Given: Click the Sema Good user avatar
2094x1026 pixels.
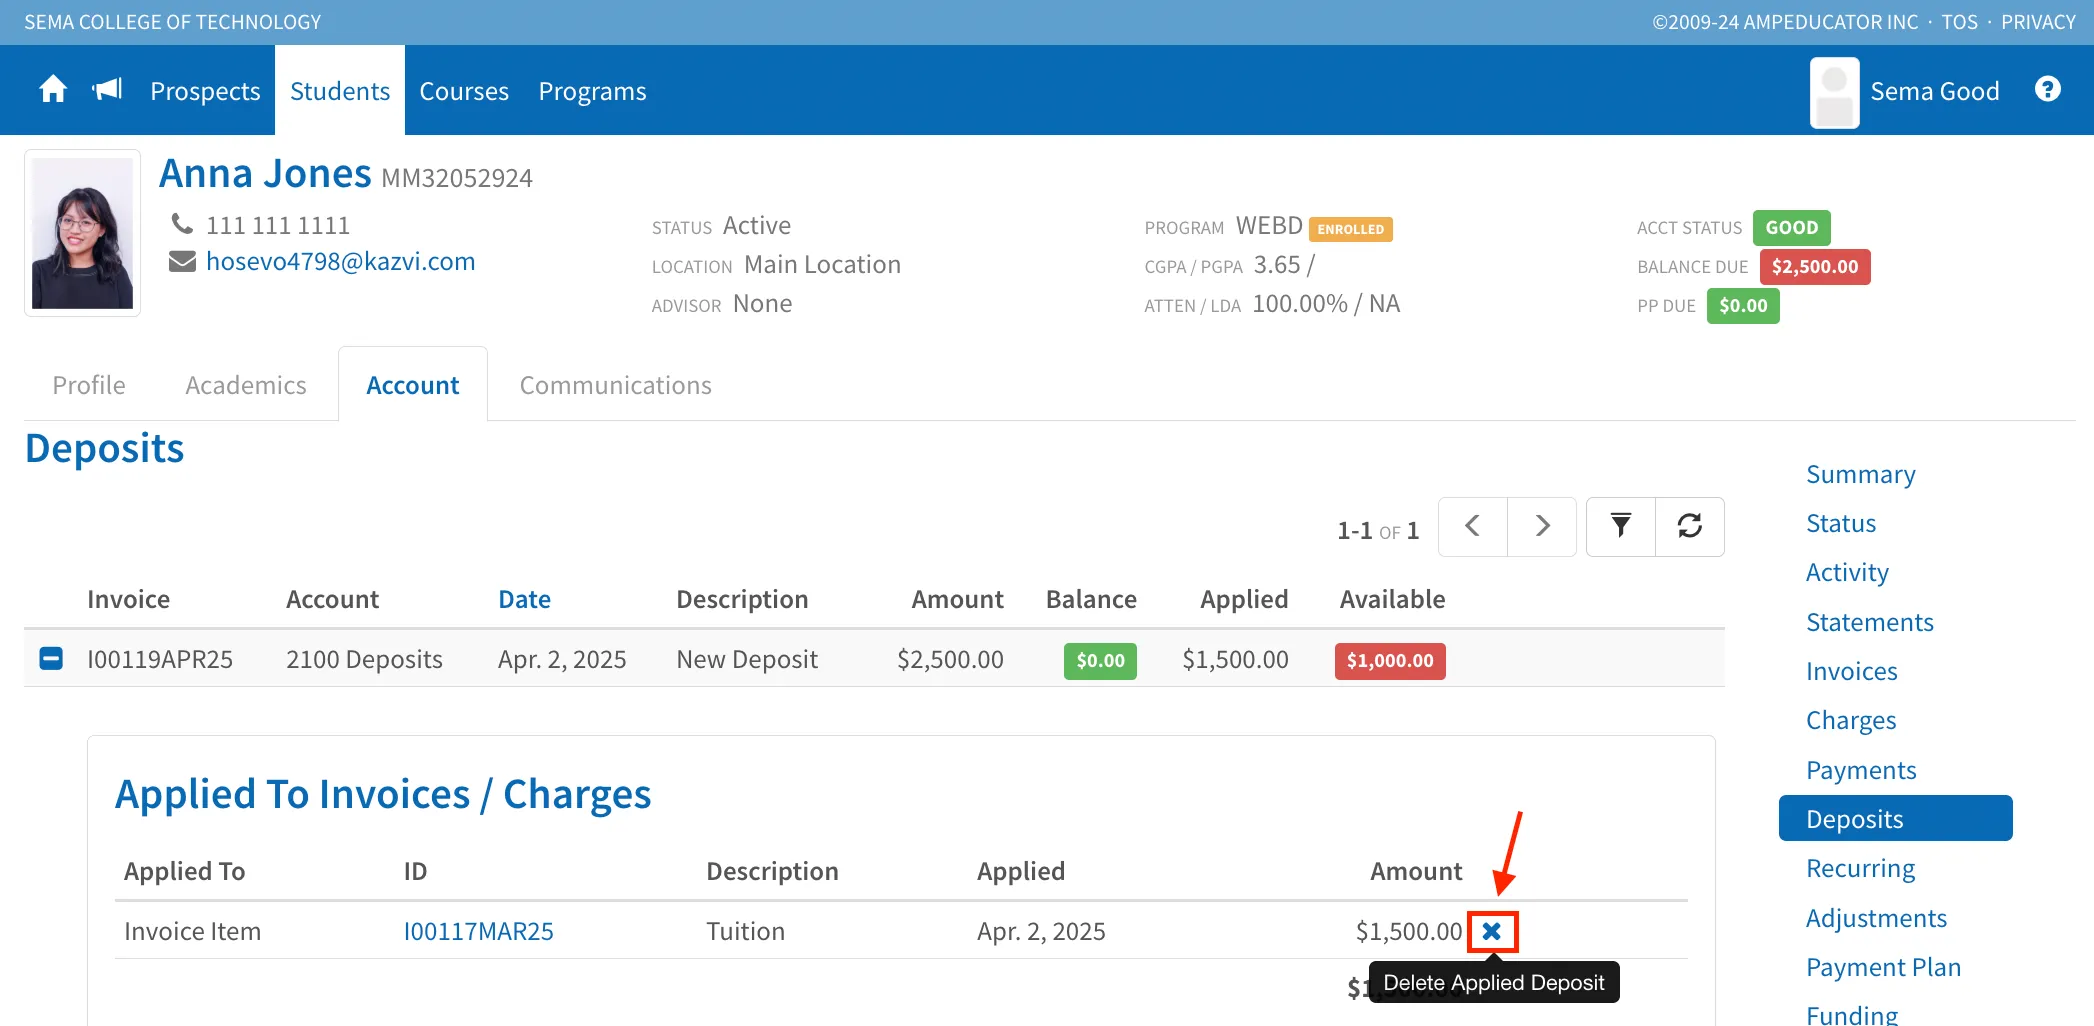Looking at the screenshot, I should 1834,92.
